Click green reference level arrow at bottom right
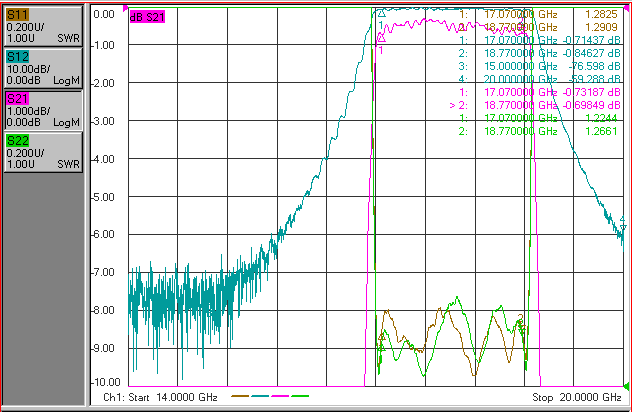Screen dimensions: 632x412 point(626,386)
